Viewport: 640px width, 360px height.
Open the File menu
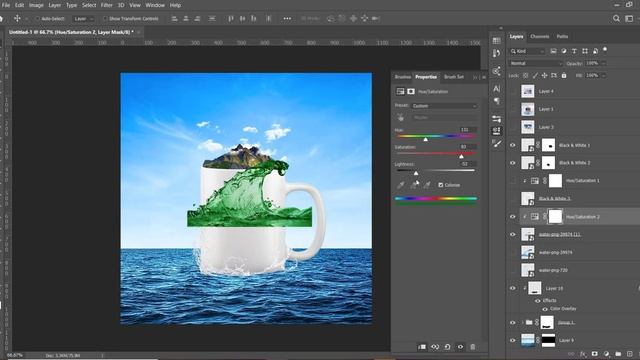coord(6,5)
